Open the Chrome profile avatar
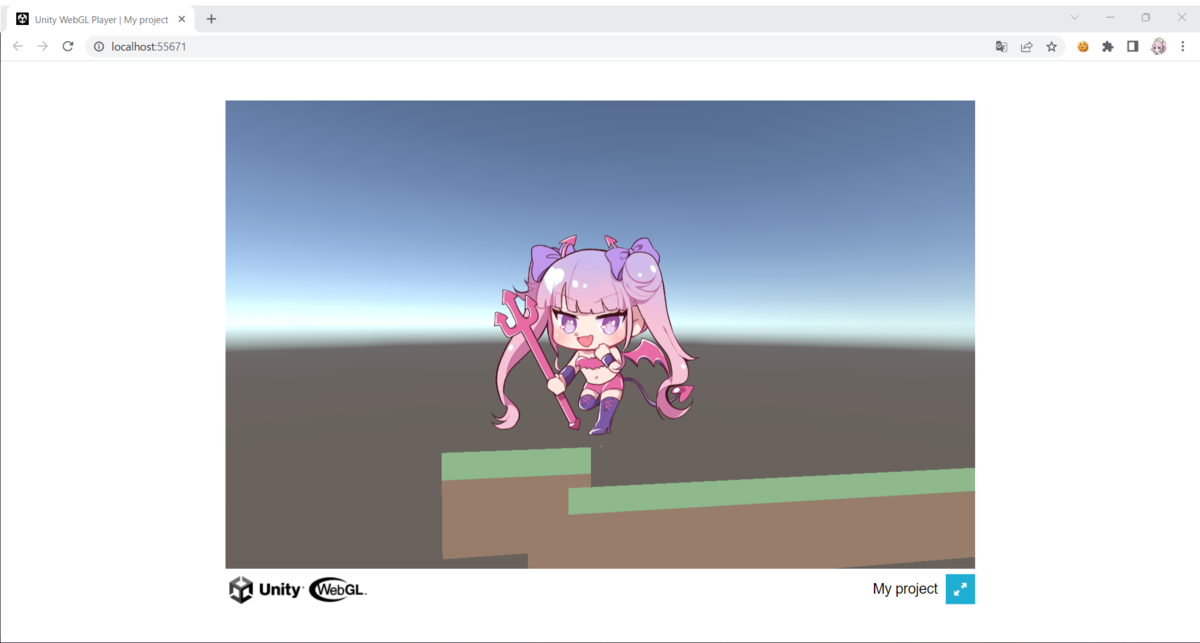 1158,46
